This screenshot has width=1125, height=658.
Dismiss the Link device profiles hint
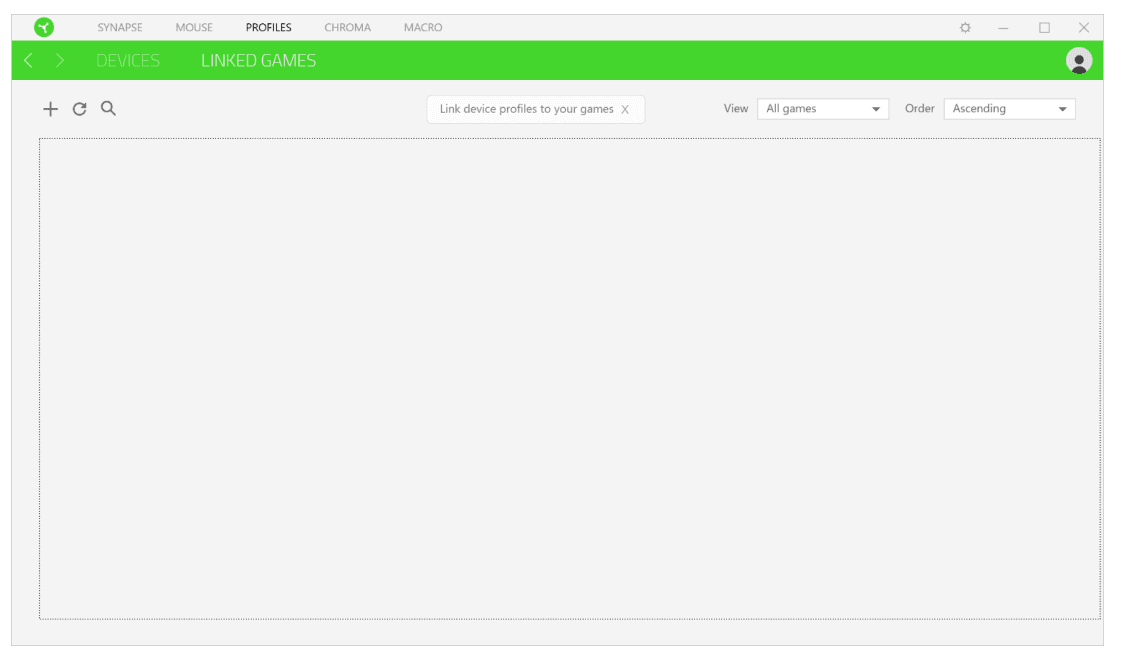625,110
